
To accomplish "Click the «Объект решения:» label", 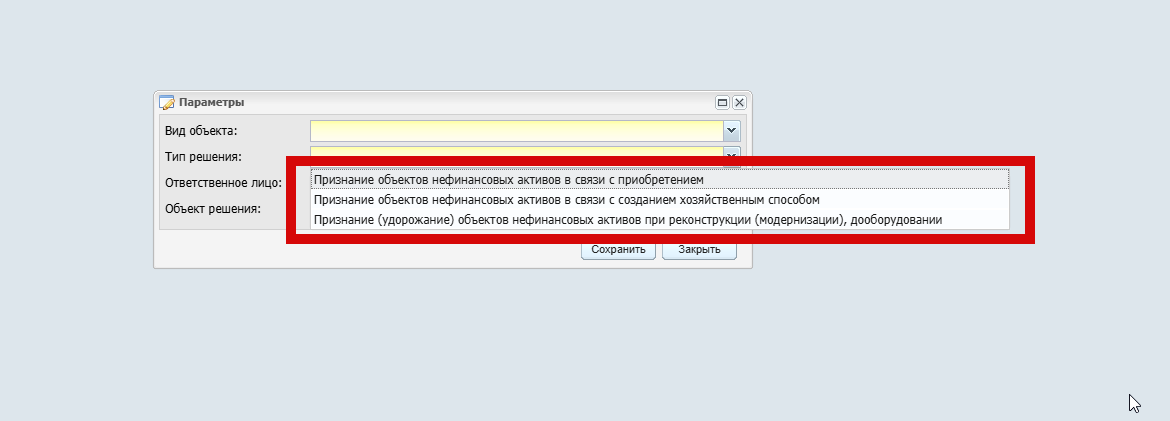I will coord(213,208).
